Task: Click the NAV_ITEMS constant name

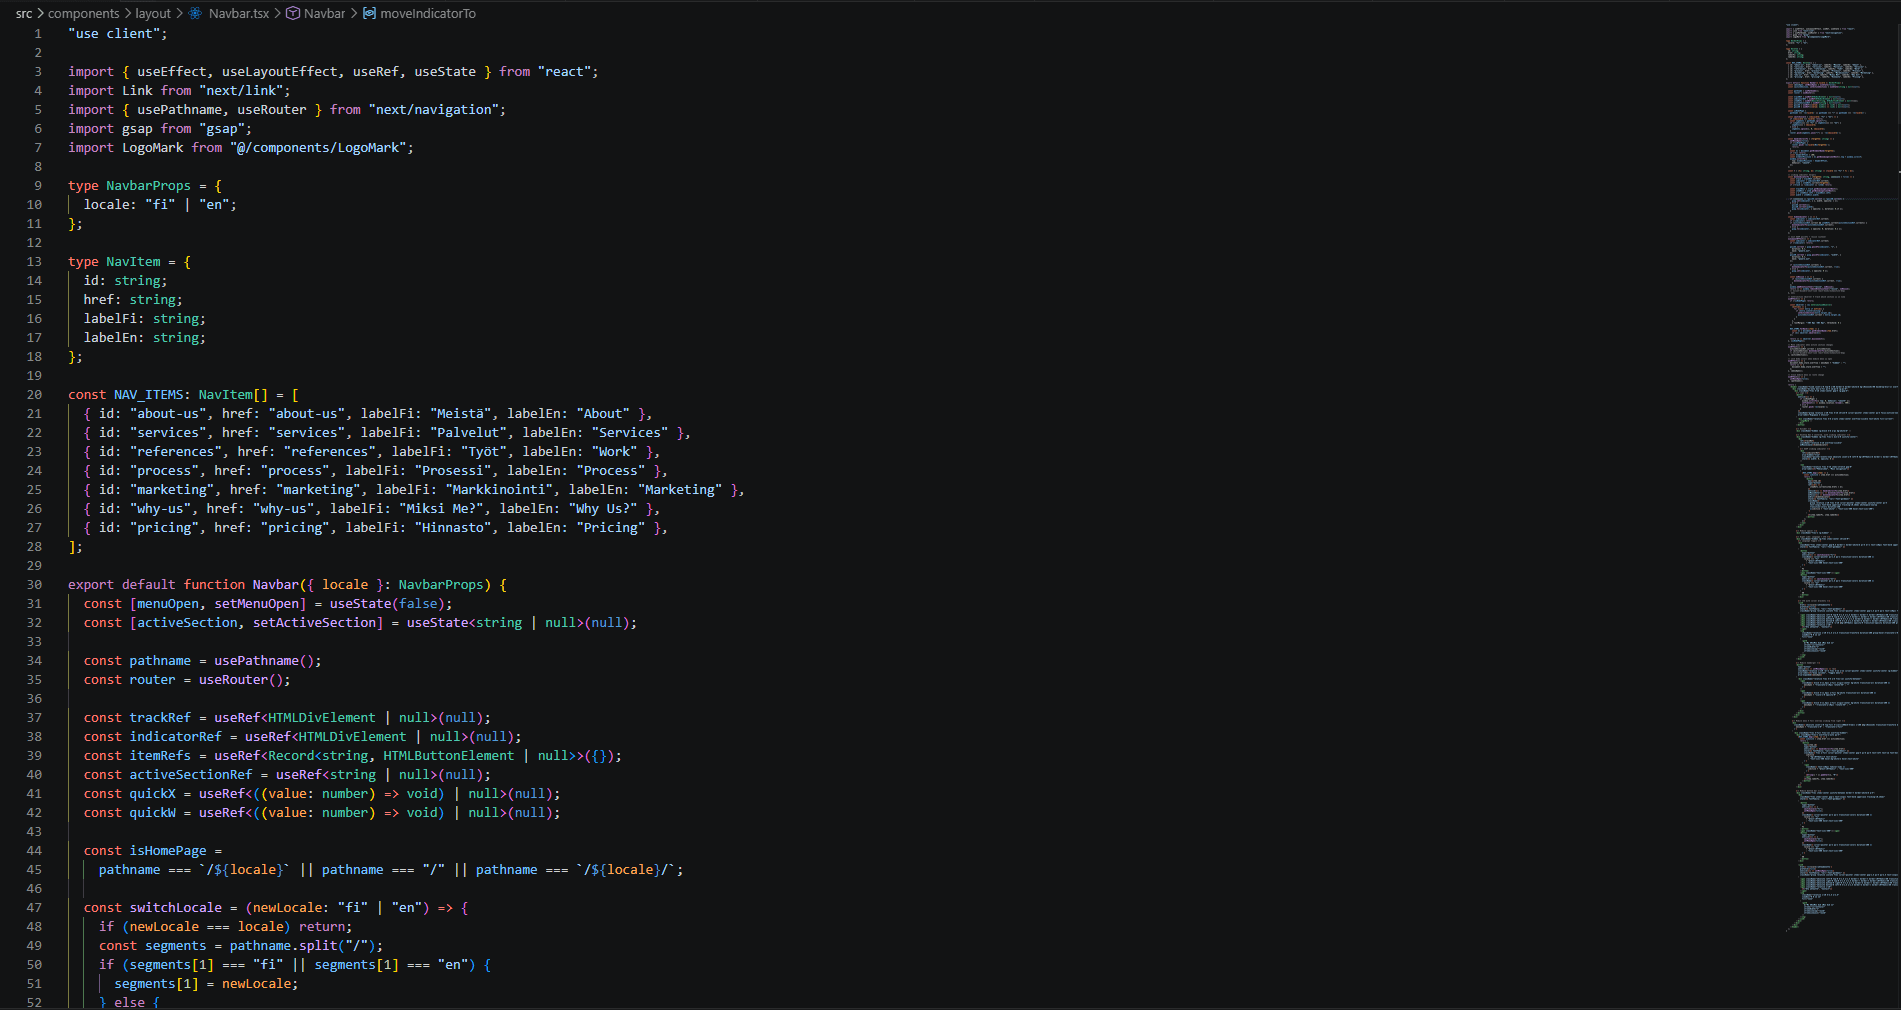Action: click(148, 395)
